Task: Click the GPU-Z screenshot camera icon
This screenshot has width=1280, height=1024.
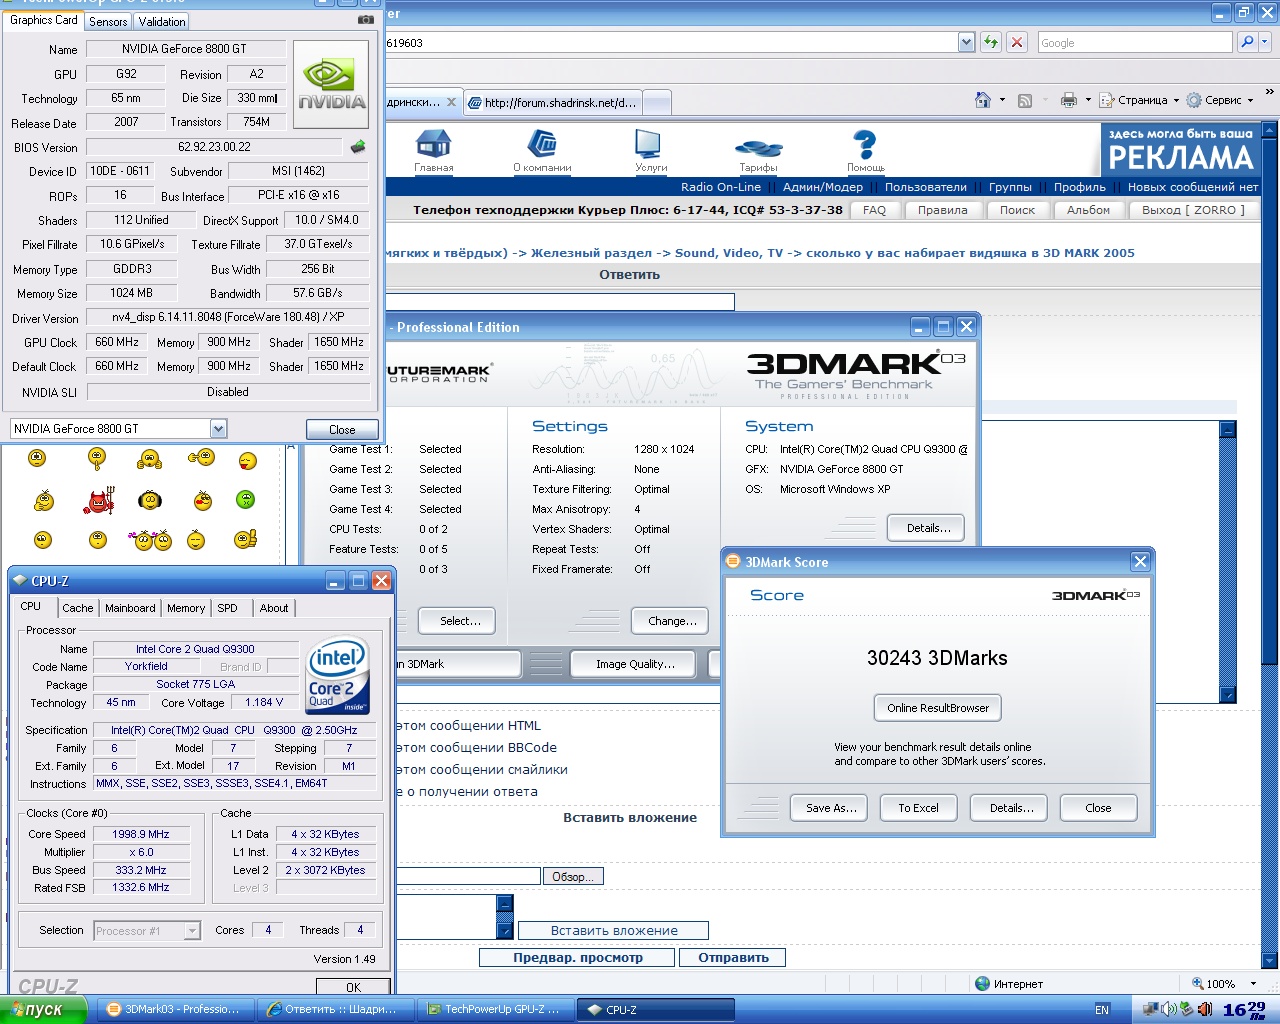Action: tap(366, 19)
